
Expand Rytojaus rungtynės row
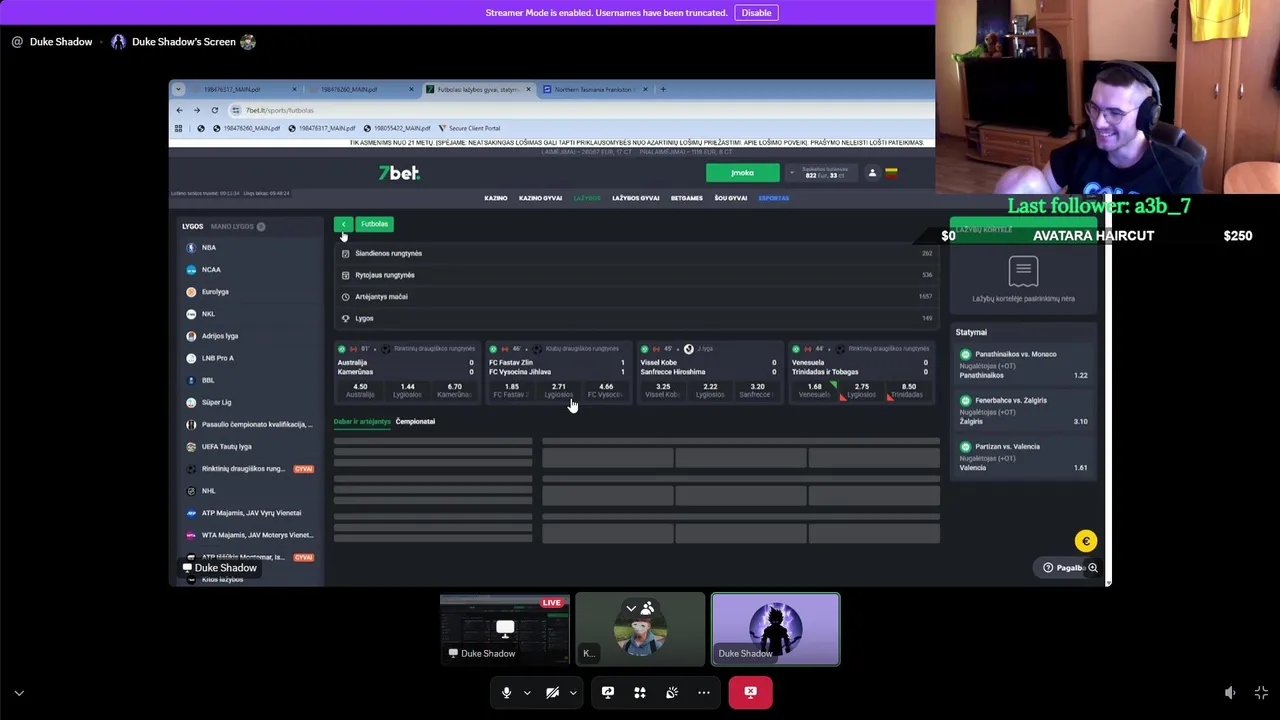point(636,275)
